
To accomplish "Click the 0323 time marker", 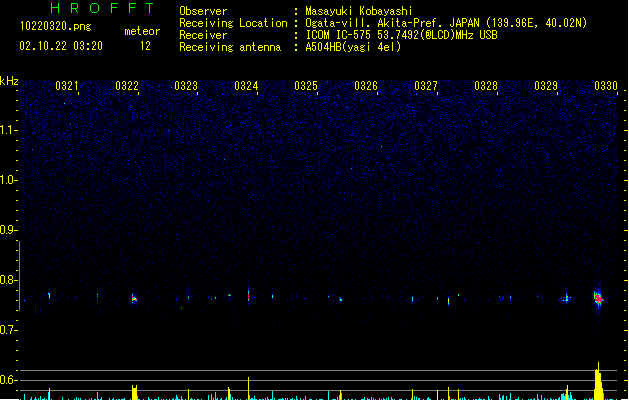I will click(186, 86).
